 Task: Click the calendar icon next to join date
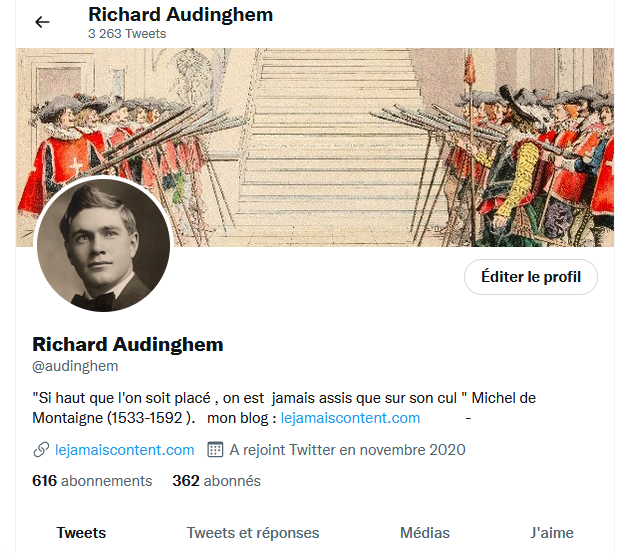coord(215,450)
